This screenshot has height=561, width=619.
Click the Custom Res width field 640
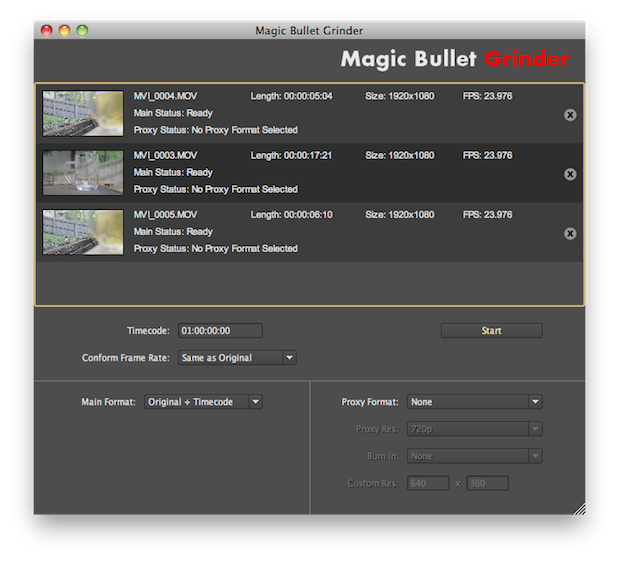click(428, 483)
